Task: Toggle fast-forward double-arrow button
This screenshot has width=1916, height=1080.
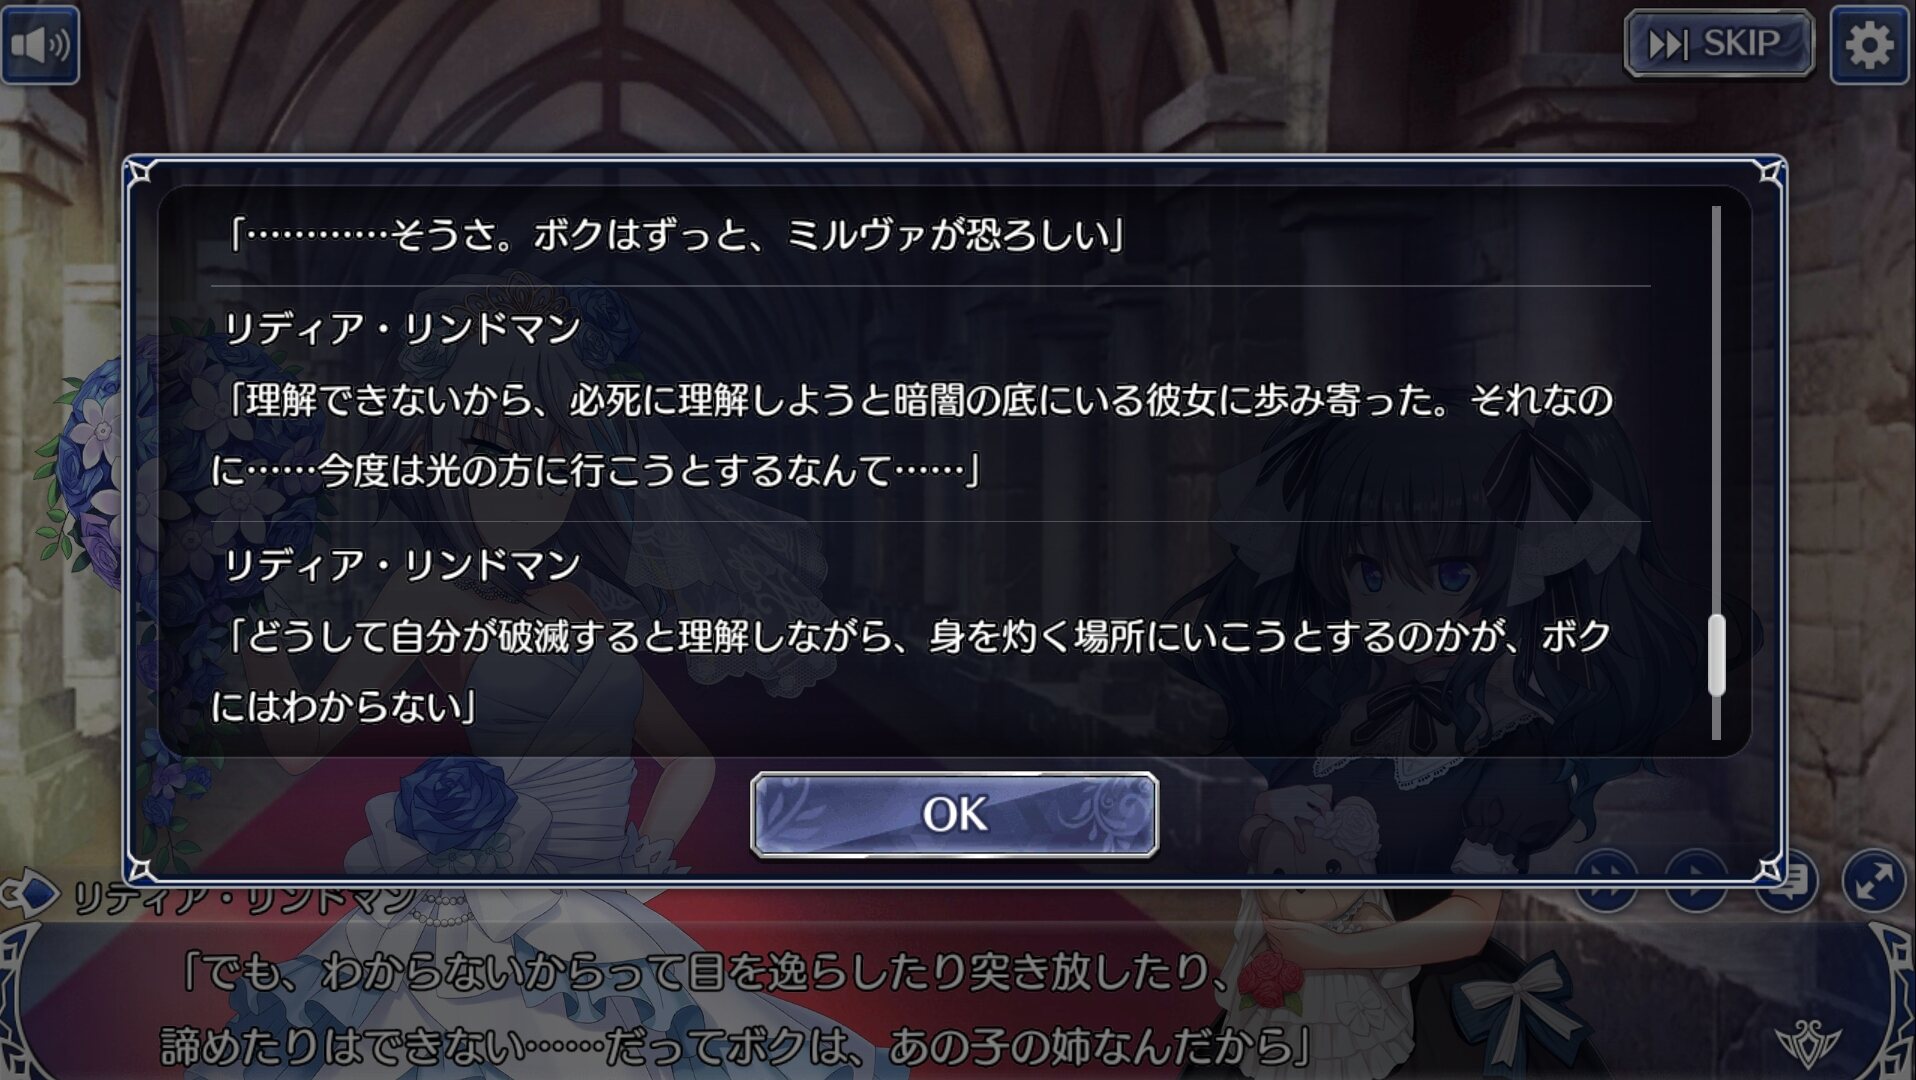Action: [x=1607, y=880]
